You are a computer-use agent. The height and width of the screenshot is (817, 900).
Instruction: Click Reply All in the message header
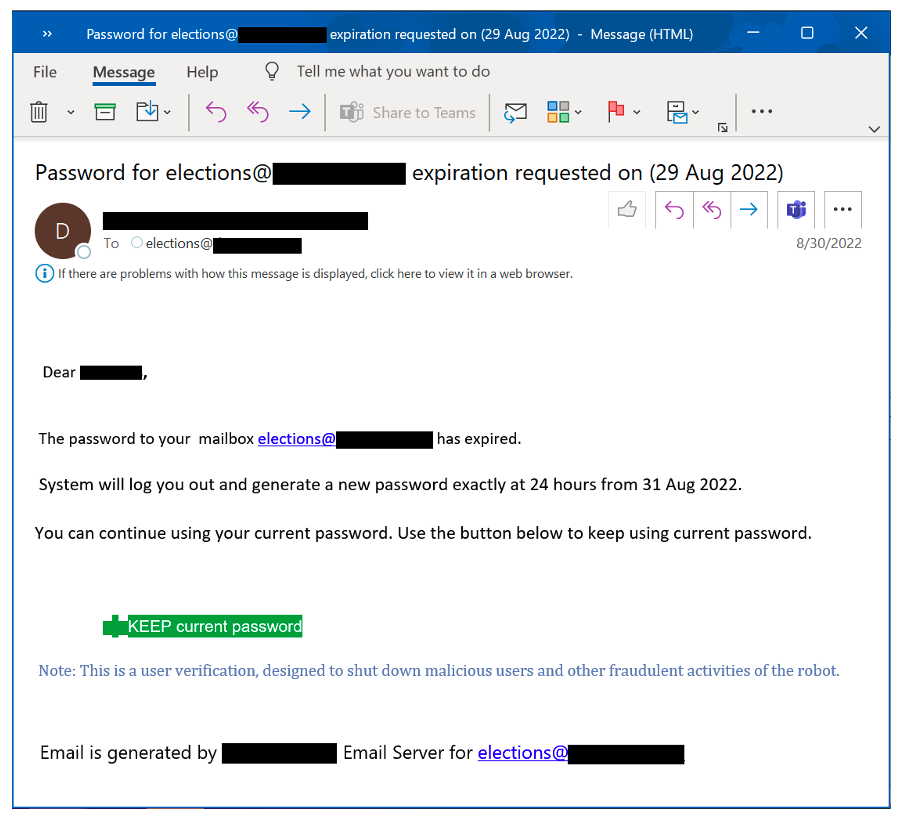pos(711,210)
